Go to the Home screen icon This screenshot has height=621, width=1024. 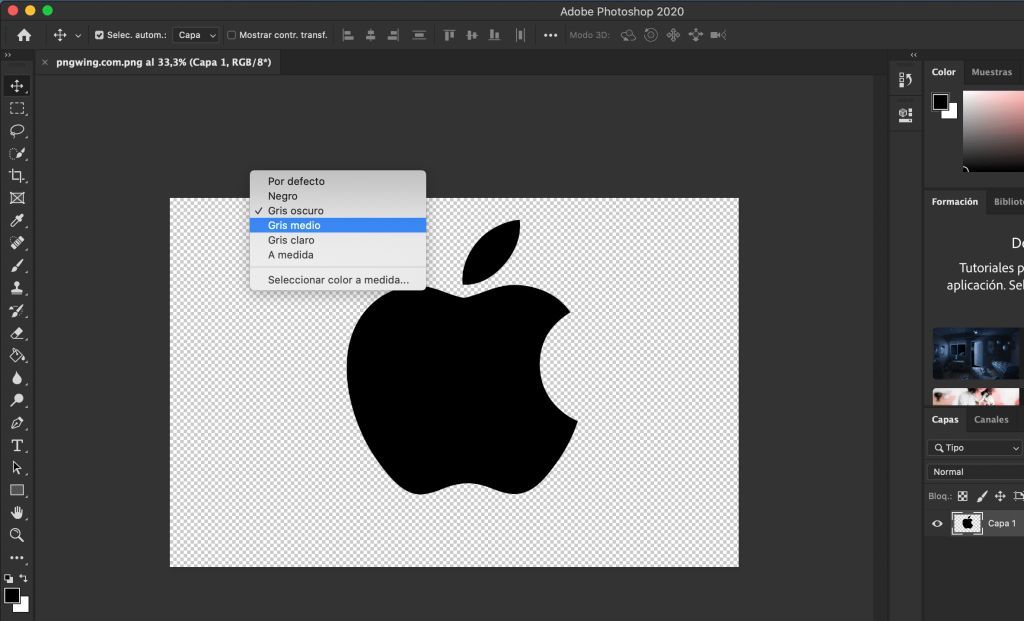24,35
